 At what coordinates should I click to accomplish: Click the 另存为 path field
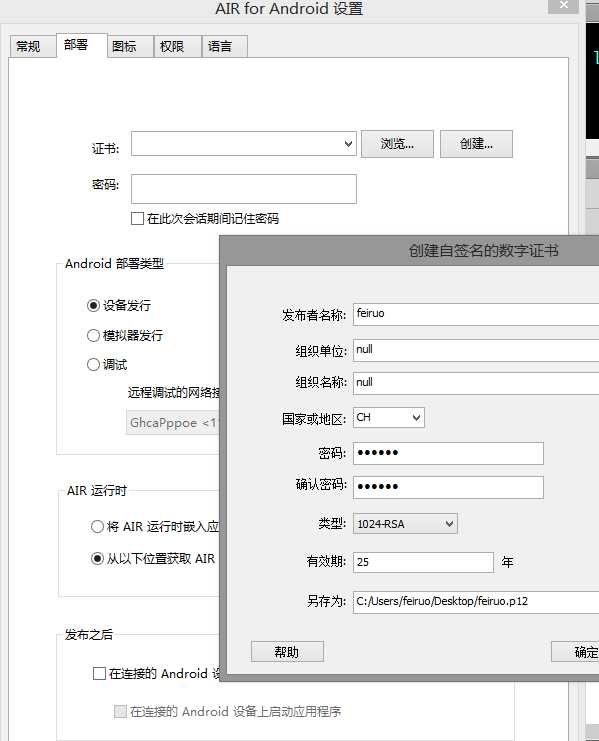476,602
